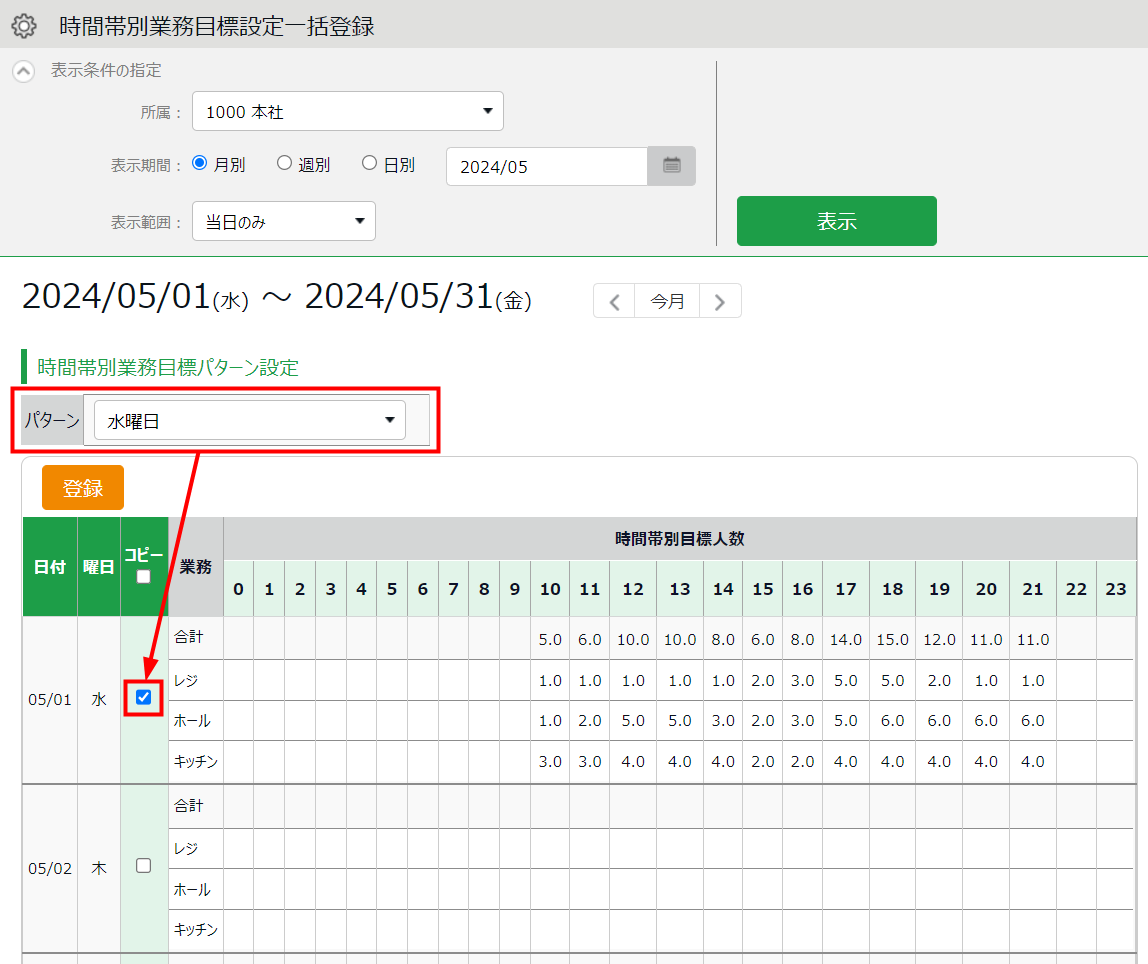Open the 所属 dropdown showing 1000 本社
Screen dimensions: 1148x964
[x=348, y=111]
